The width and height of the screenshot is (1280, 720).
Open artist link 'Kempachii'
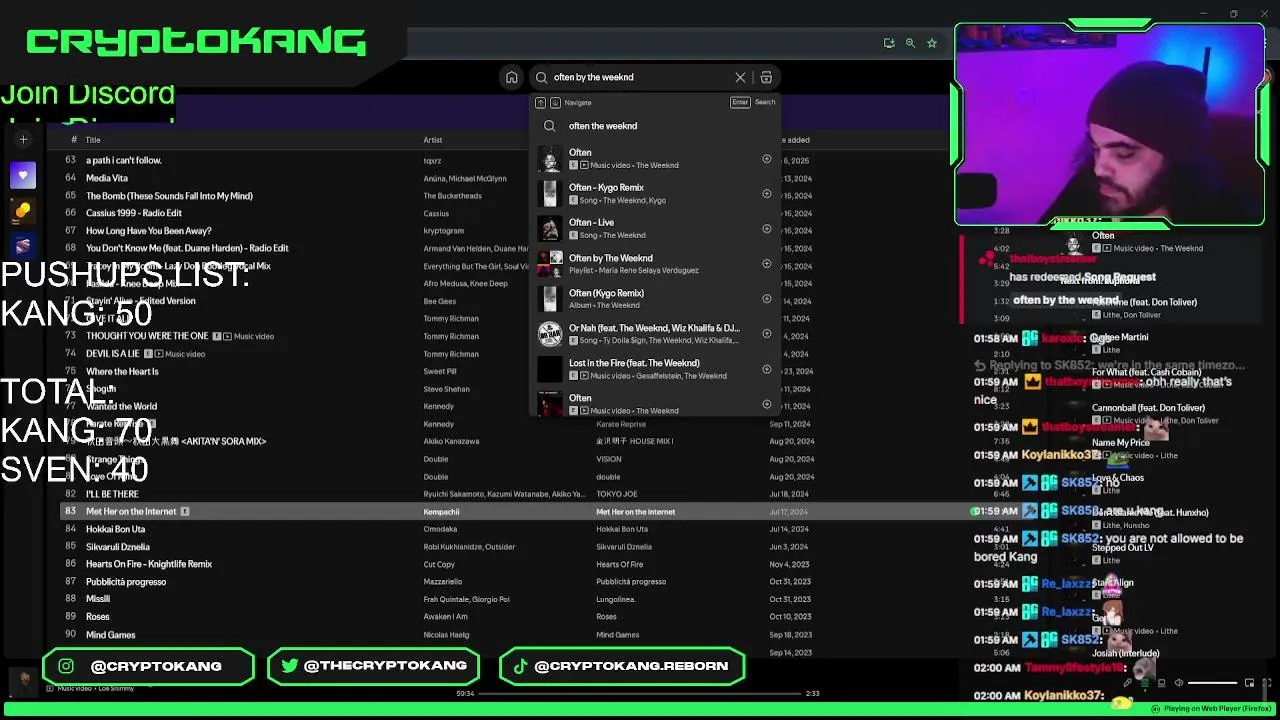pyautogui.click(x=441, y=512)
